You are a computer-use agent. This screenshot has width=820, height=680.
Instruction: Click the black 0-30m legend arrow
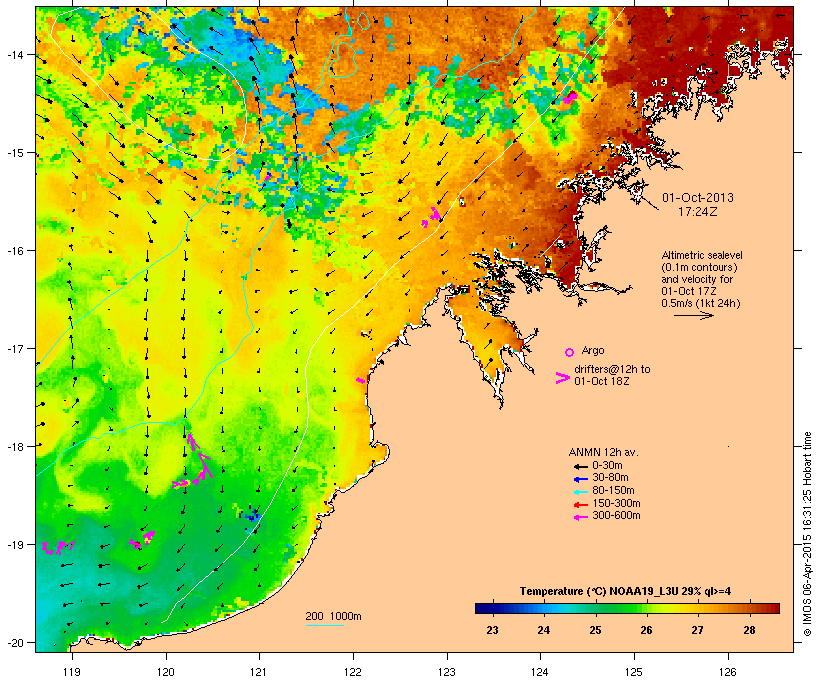(x=580, y=466)
